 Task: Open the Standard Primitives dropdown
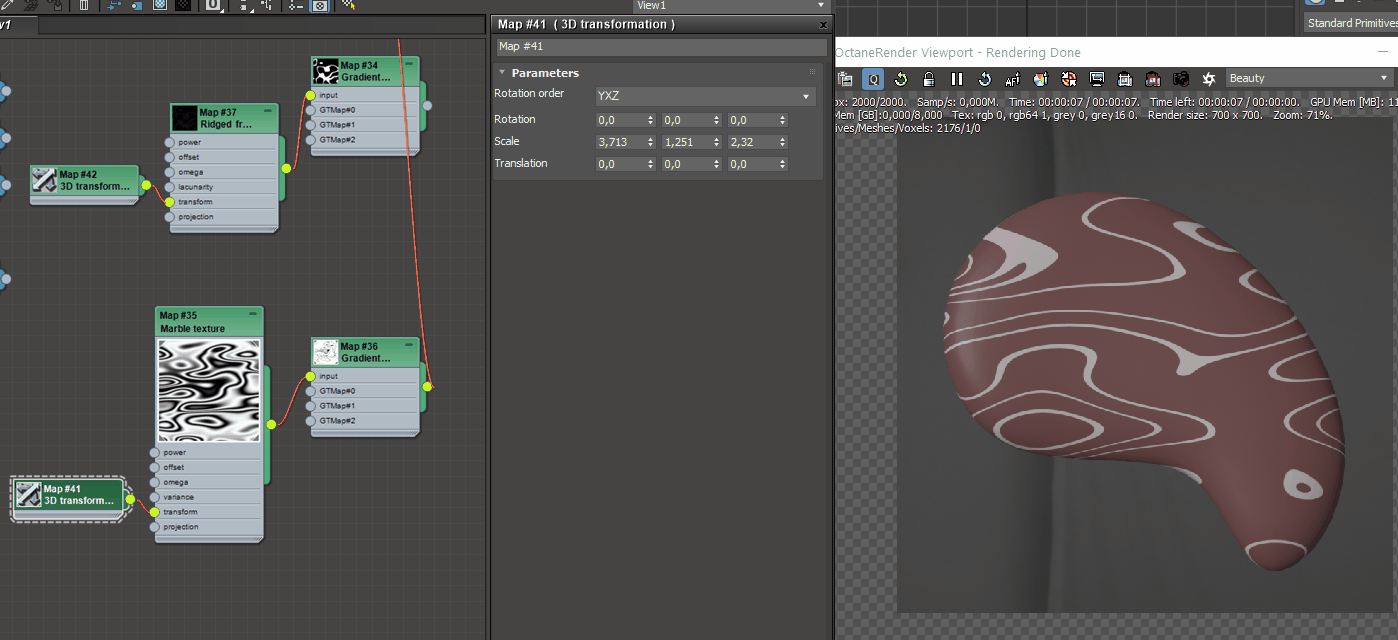(1350, 23)
